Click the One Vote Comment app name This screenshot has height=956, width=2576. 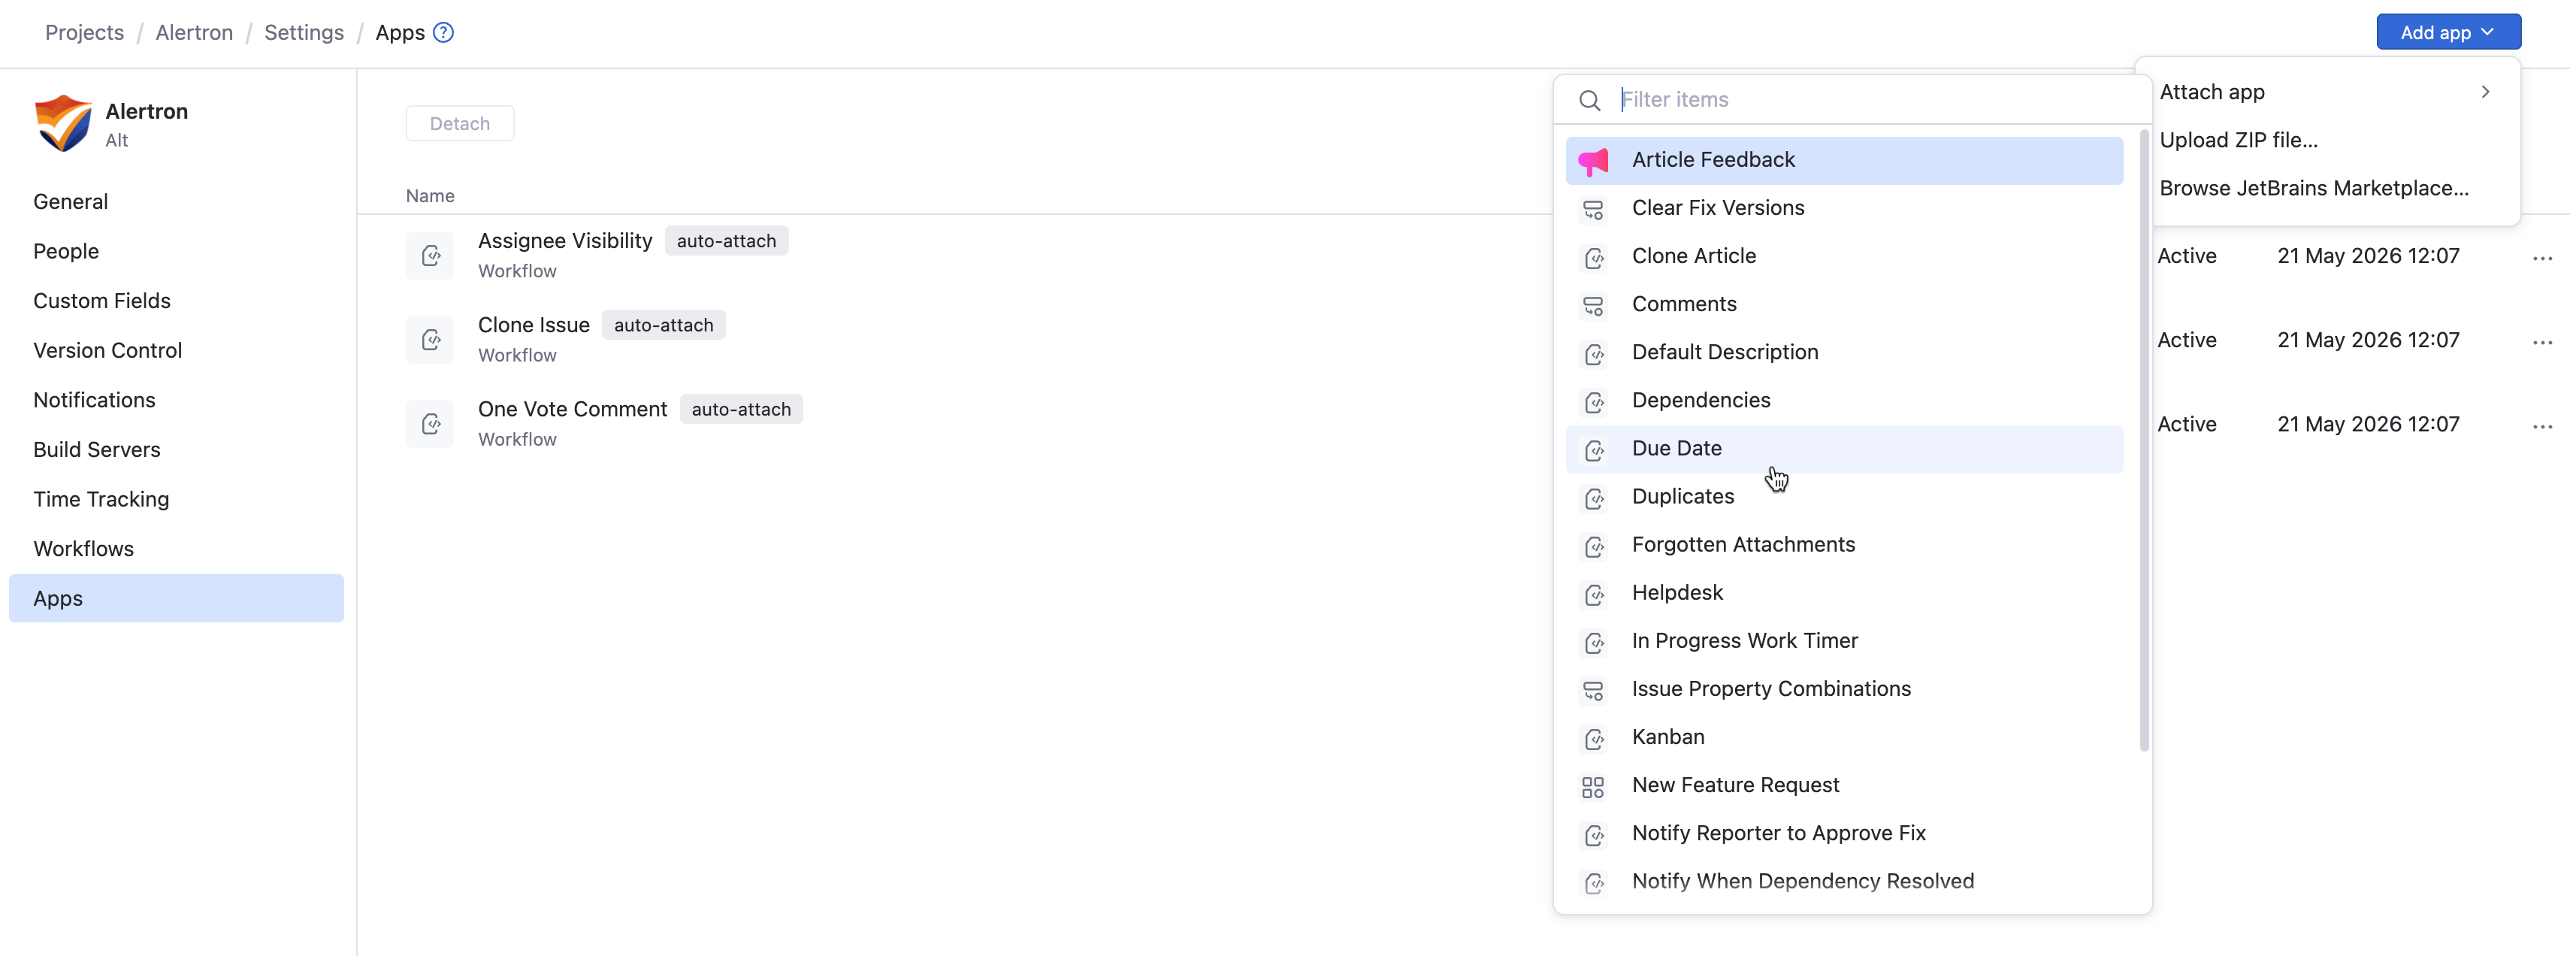tap(572, 409)
